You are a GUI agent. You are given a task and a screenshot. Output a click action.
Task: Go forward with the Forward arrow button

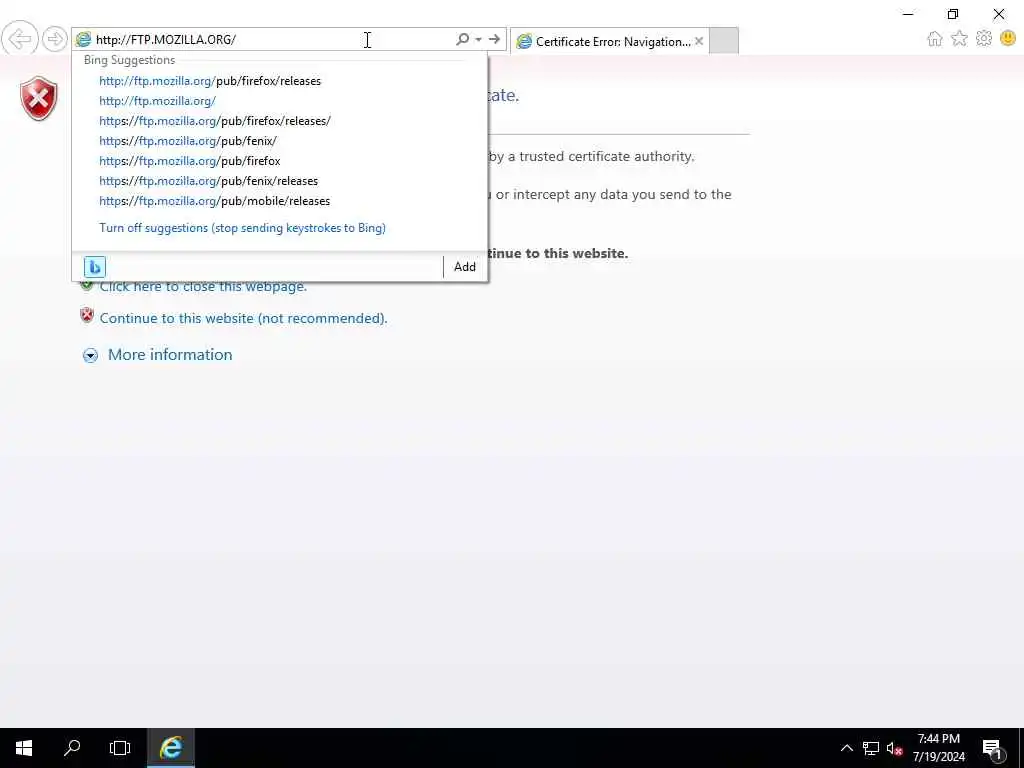tap(55, 39)
